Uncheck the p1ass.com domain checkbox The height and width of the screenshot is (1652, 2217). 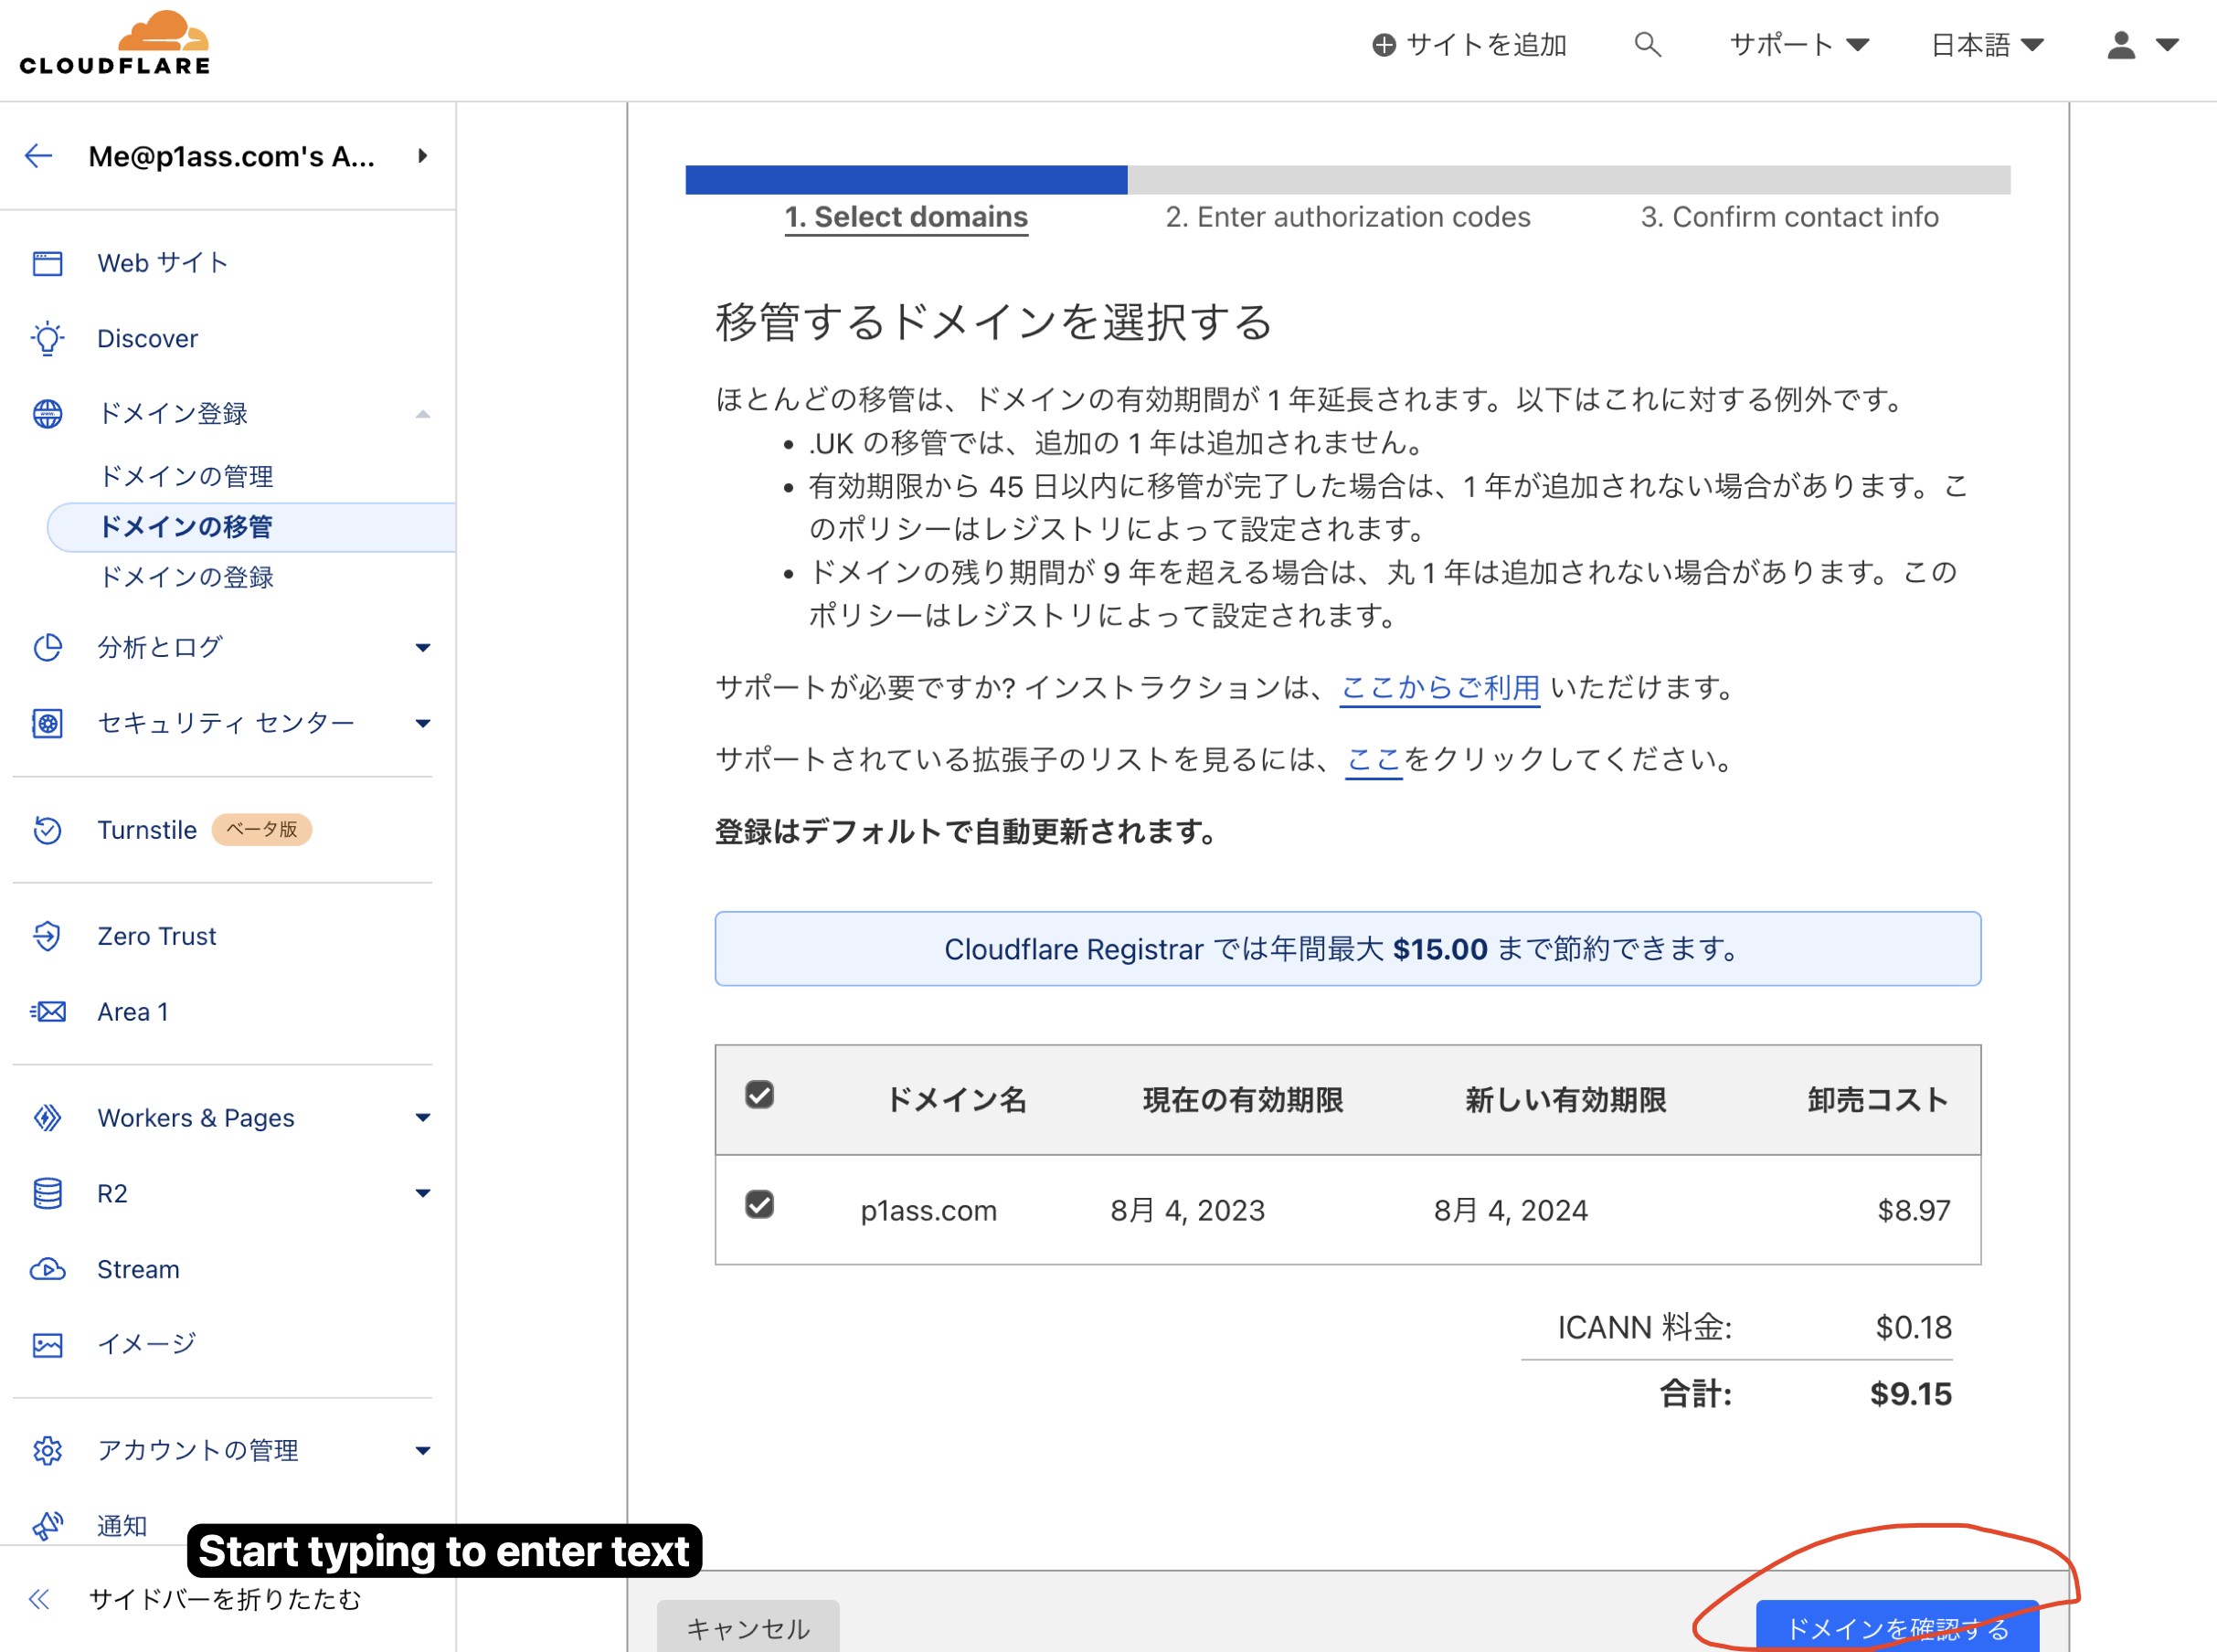pos(759,1205)
